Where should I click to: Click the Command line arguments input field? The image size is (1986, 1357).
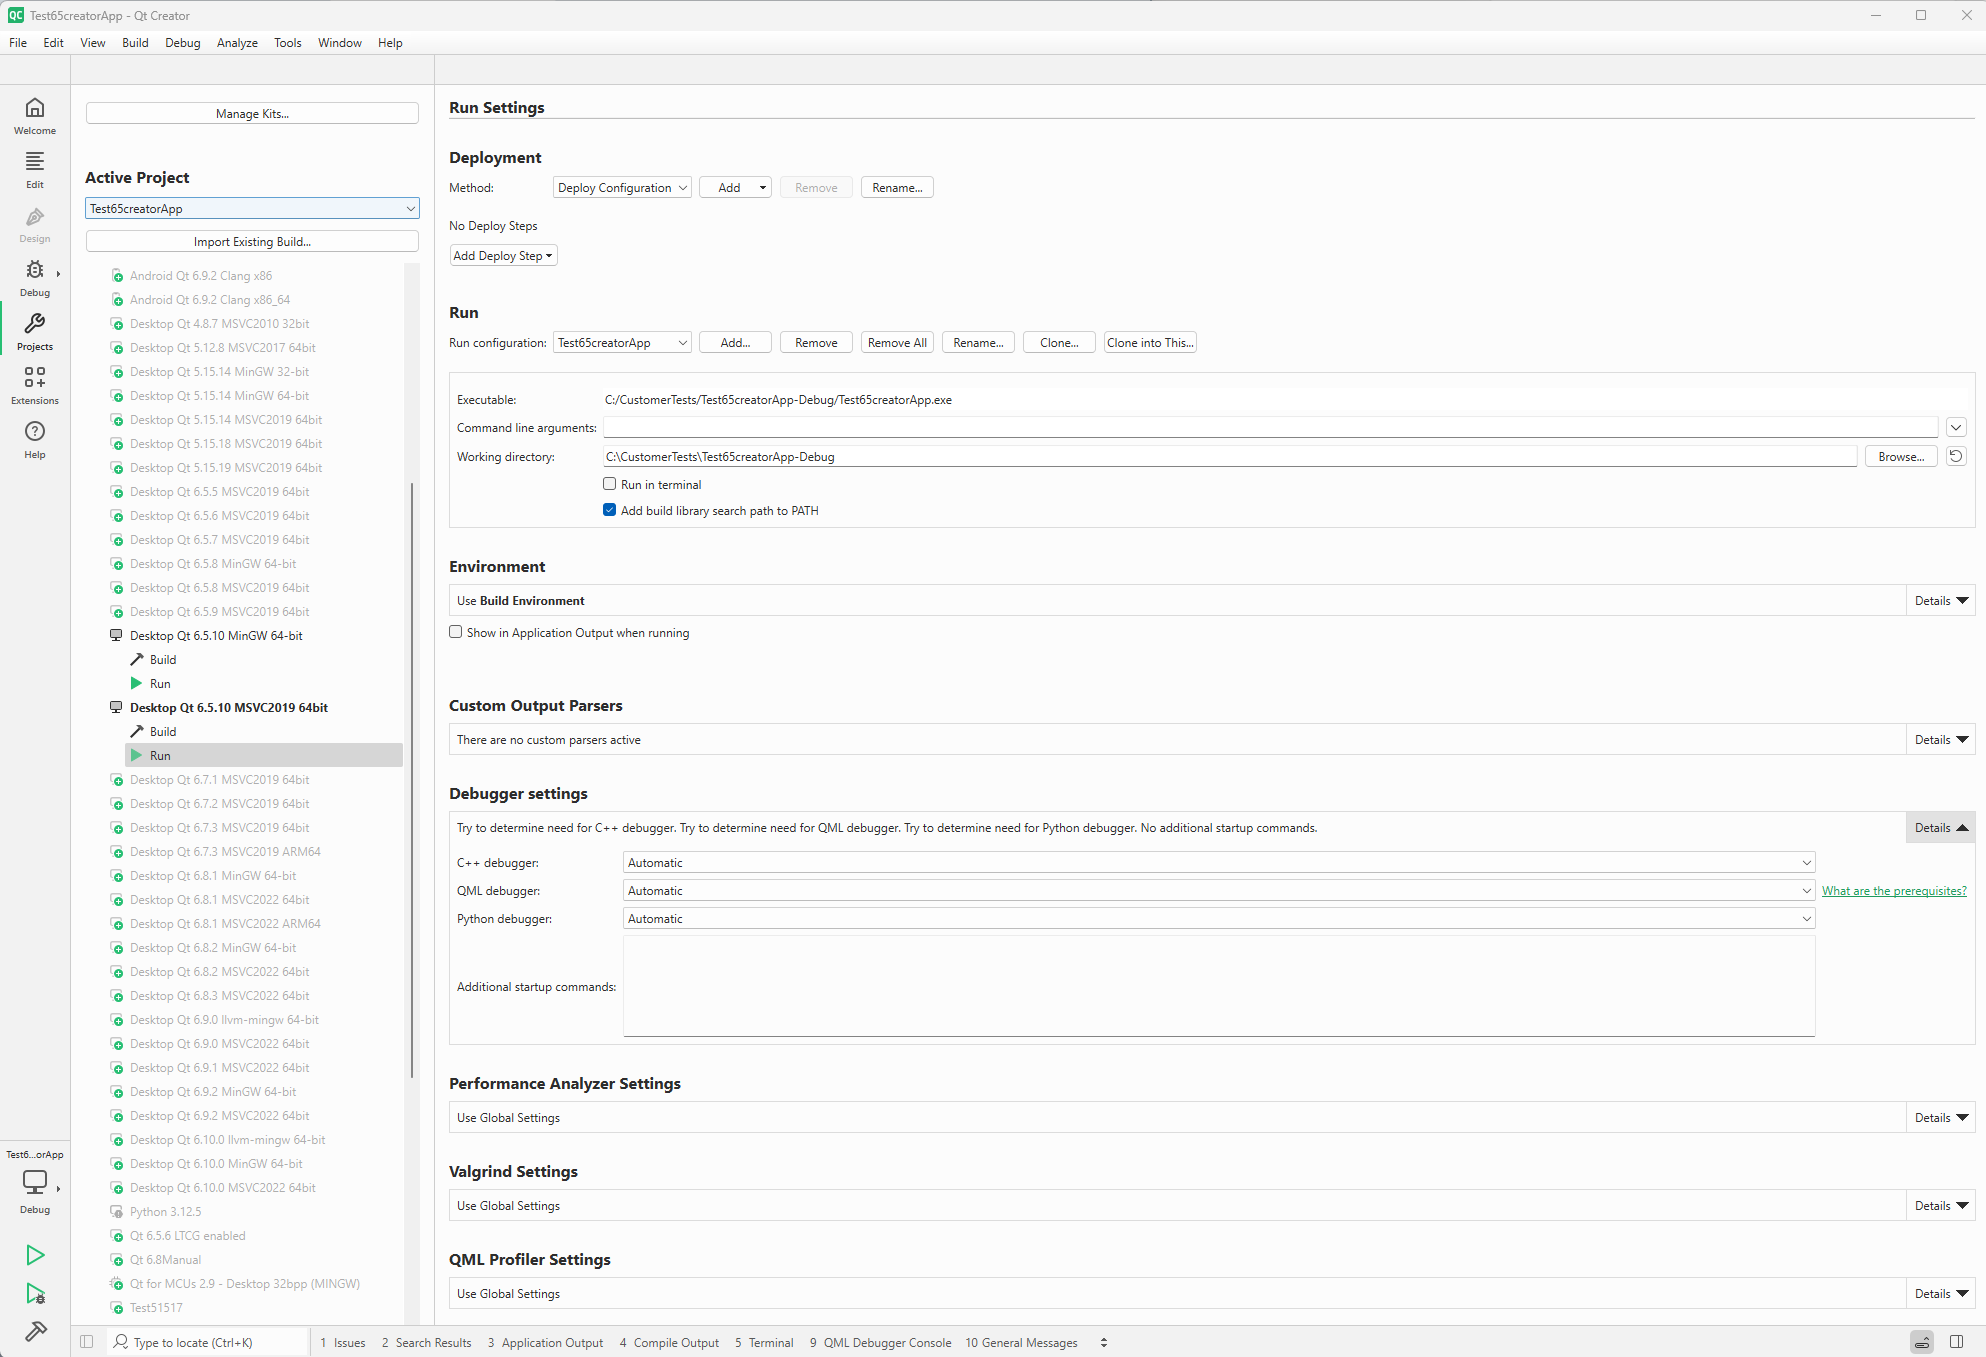pyautogui.click(x=1270, y=428)
